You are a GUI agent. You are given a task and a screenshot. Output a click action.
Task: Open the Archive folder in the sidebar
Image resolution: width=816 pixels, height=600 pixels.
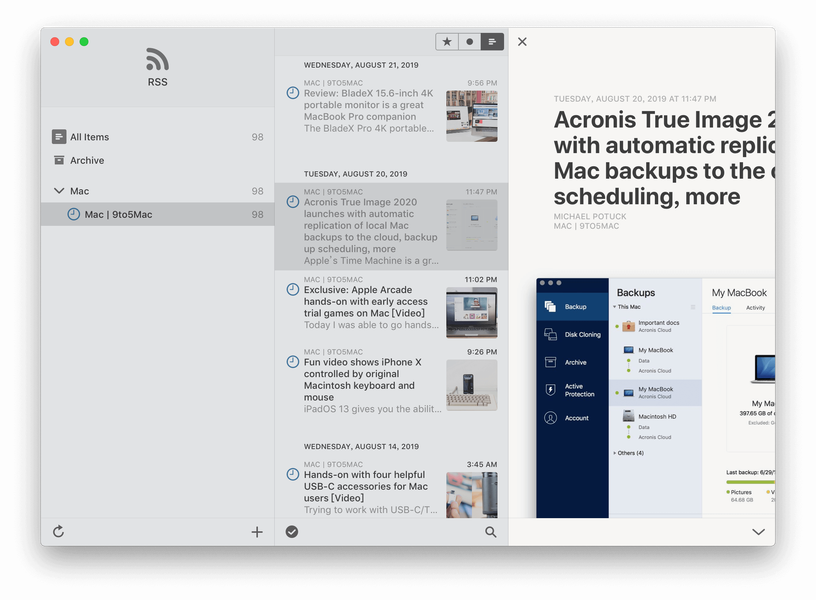(x=157, y=160)
